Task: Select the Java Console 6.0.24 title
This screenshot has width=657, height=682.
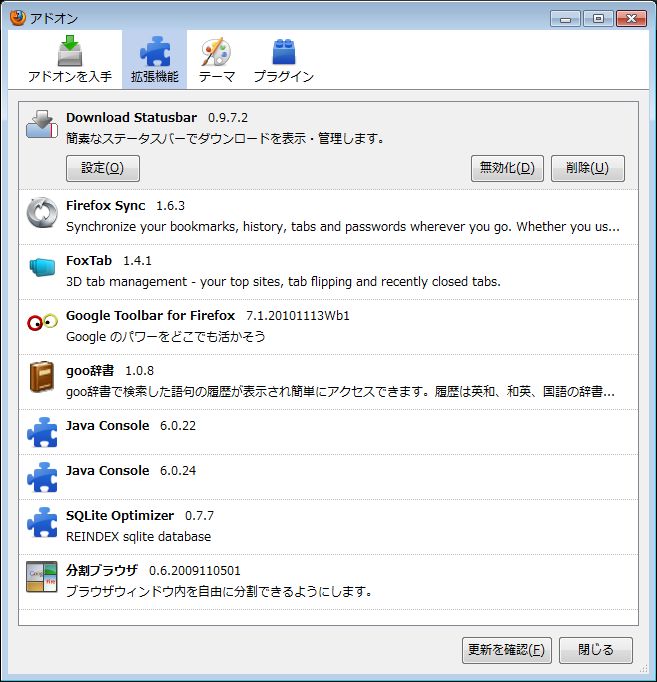Action: [x=131, y=470]
